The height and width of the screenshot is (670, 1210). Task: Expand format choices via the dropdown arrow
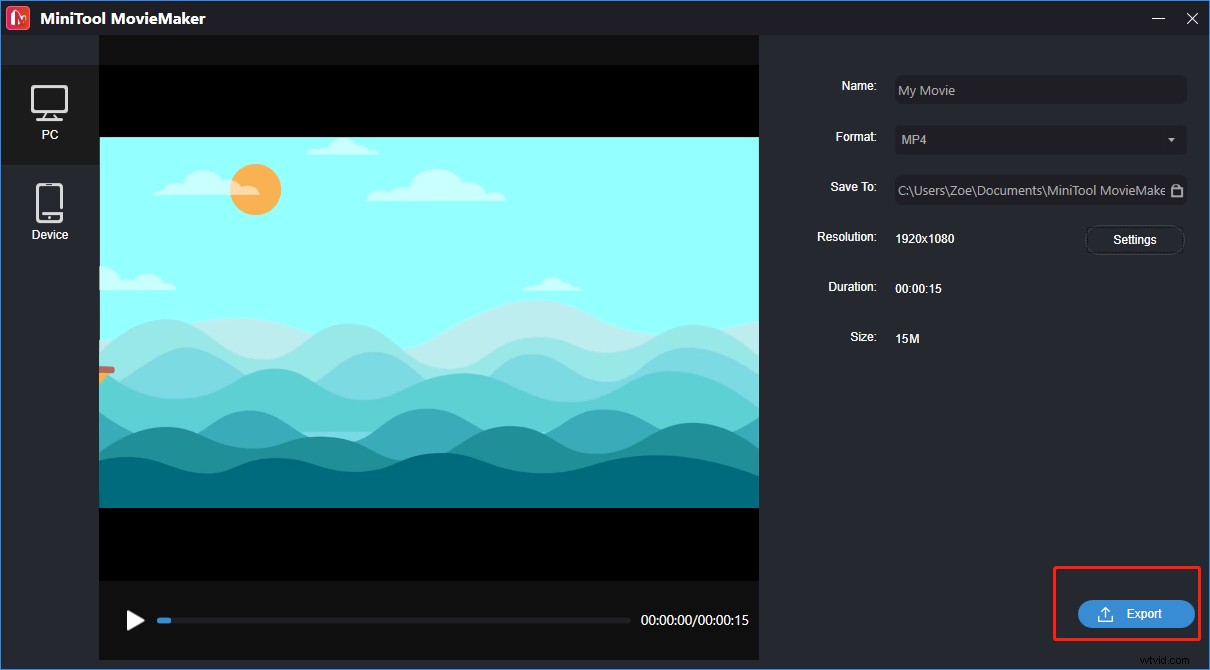coord(1173,139)
